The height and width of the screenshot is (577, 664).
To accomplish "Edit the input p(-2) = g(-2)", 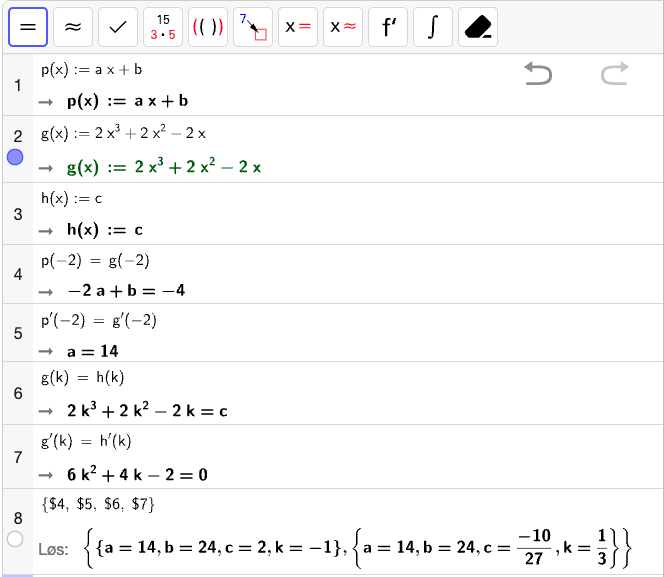I will pyautogui.click(x=96, y=260).
